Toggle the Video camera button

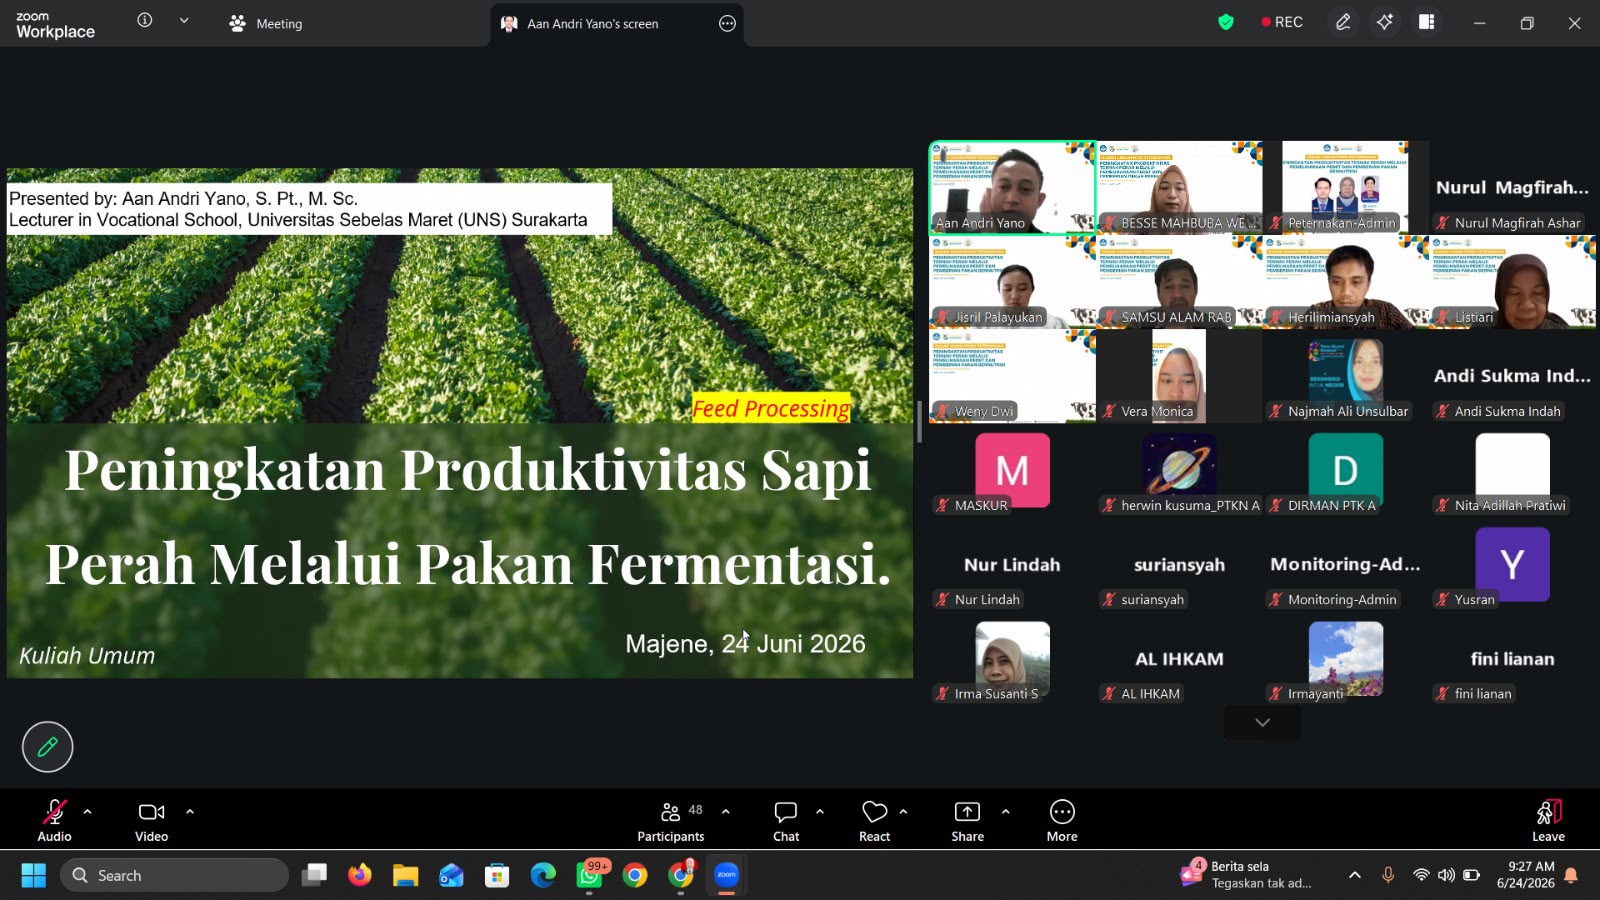tap(152, 820)
